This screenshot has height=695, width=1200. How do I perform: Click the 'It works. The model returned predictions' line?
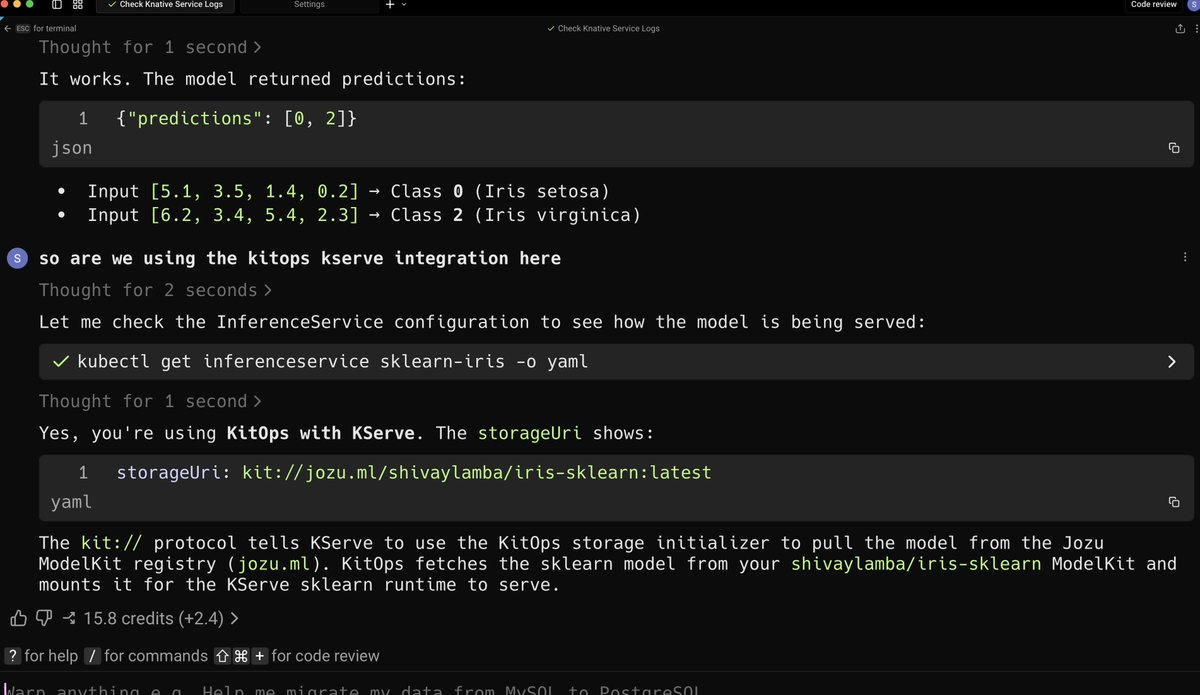(x=252, y=78)
